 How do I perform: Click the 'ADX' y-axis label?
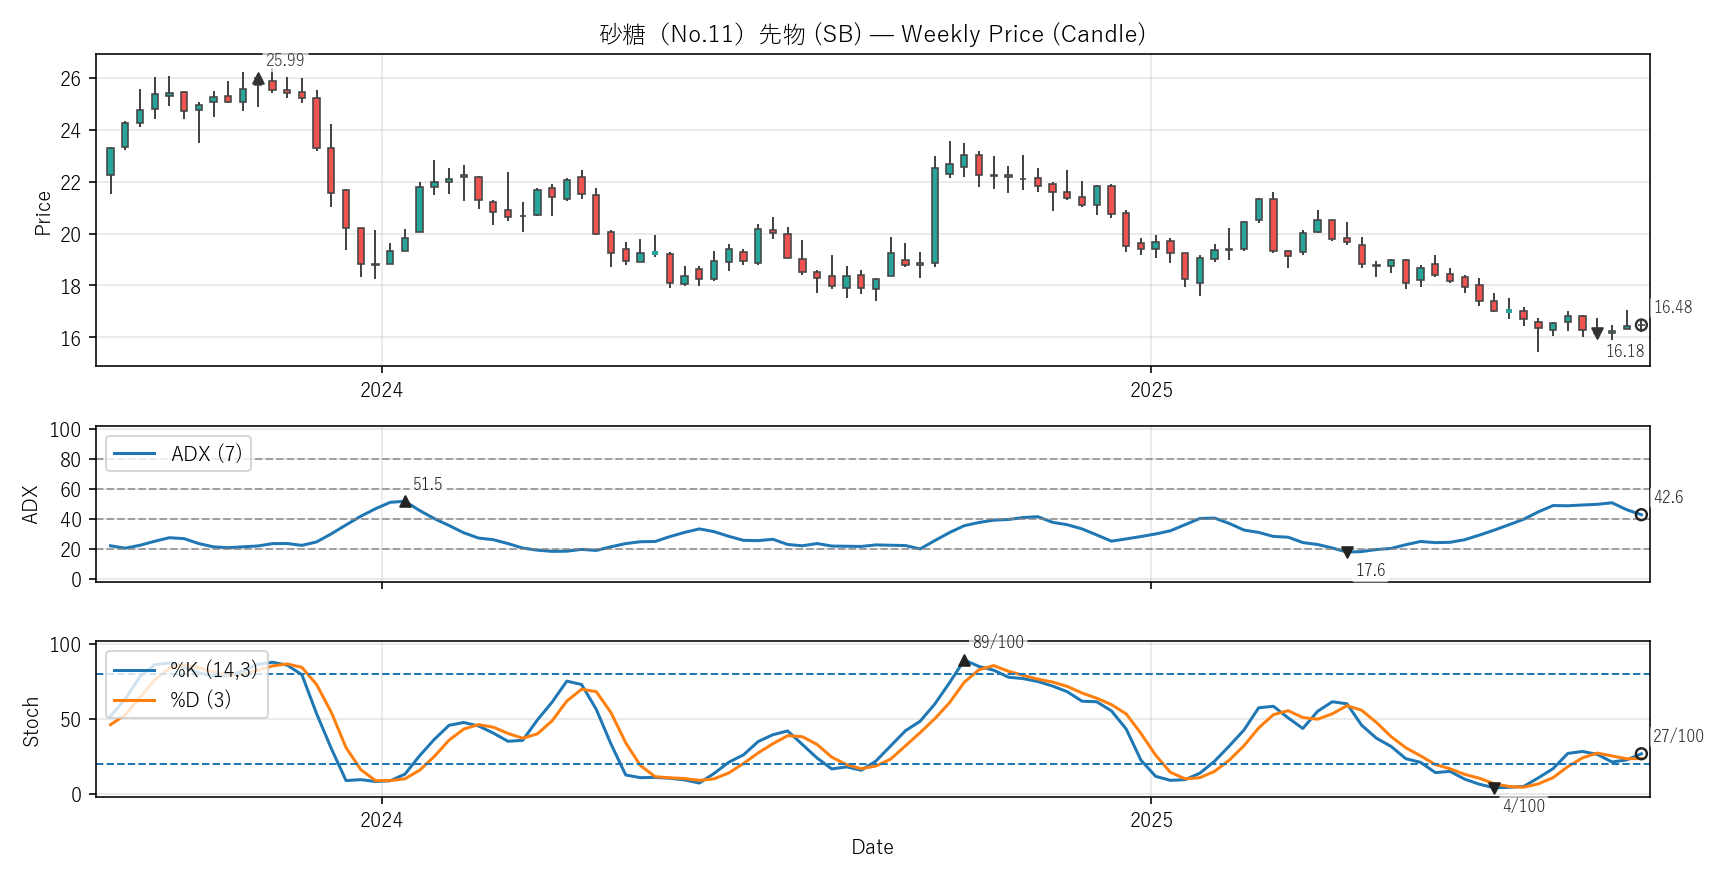(x=31, y=505)
